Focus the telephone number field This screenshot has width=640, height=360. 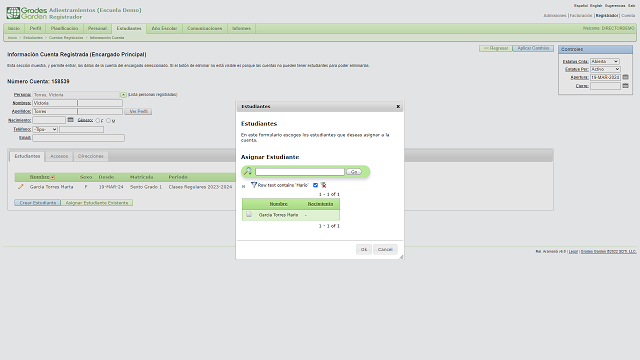81,129
